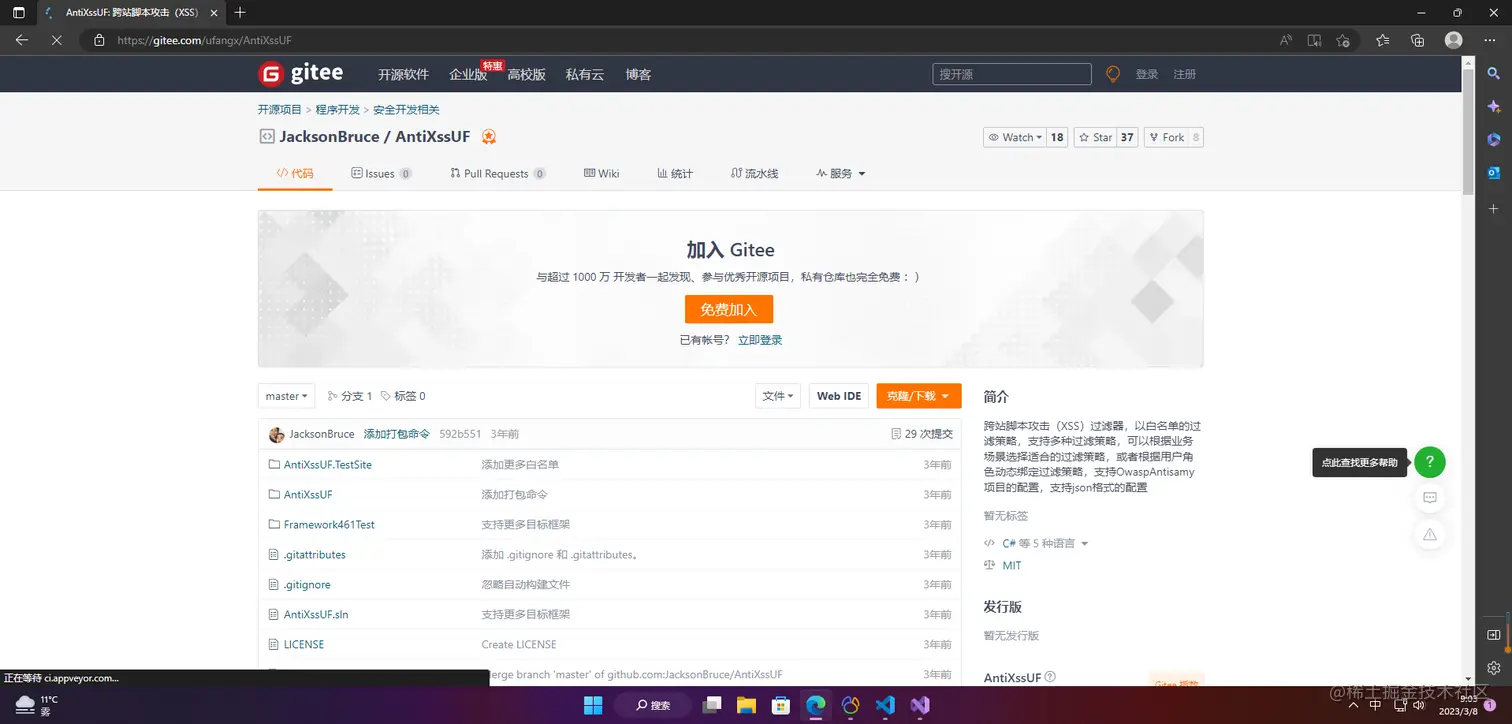Open the 克隆/下载 dropdown
This screenshot has width=1512, height=724.
tap(917, 396)
